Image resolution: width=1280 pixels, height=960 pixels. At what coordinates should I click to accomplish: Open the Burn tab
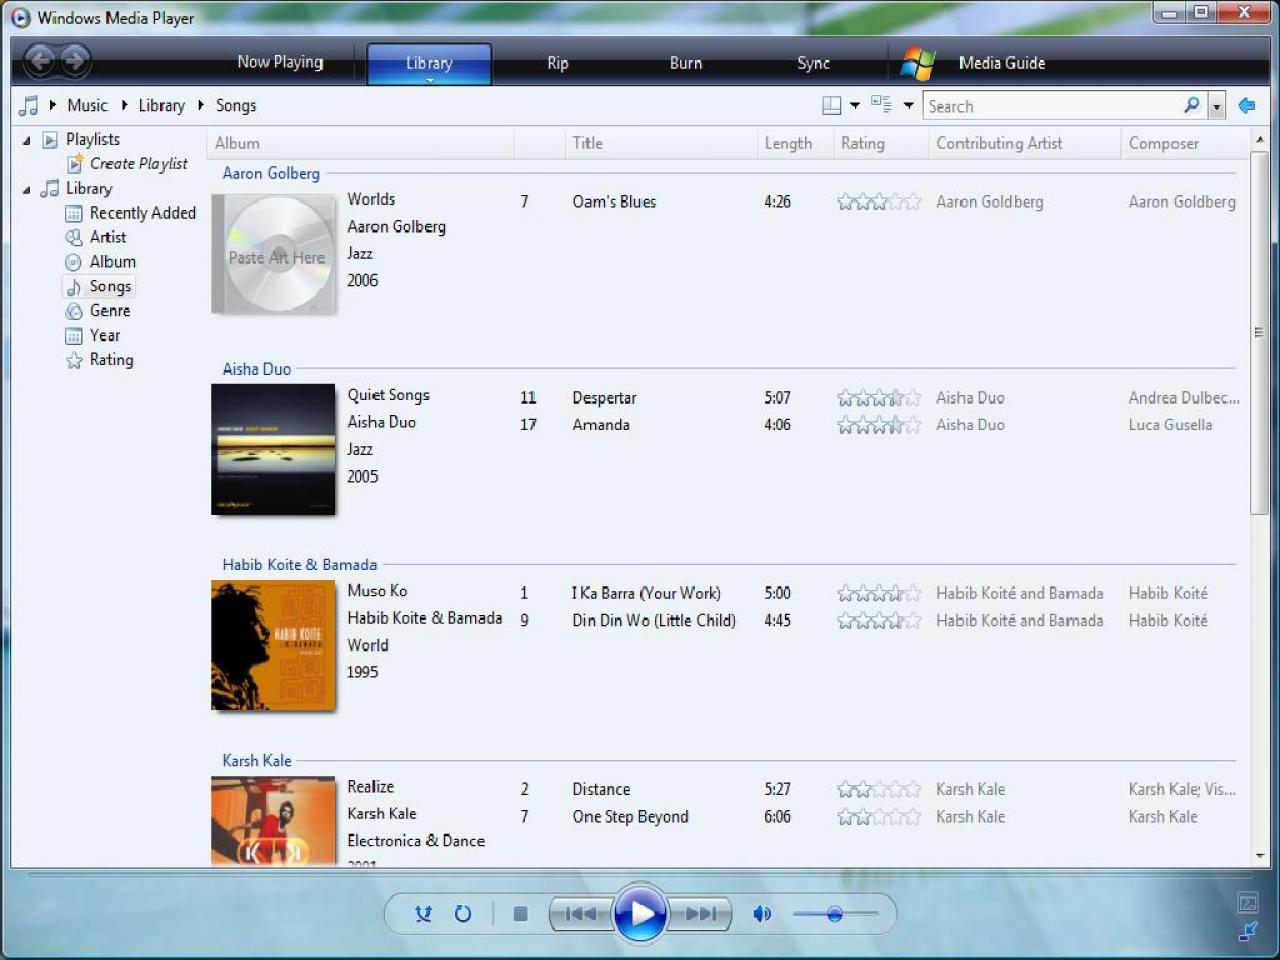[x=686, y=63]
